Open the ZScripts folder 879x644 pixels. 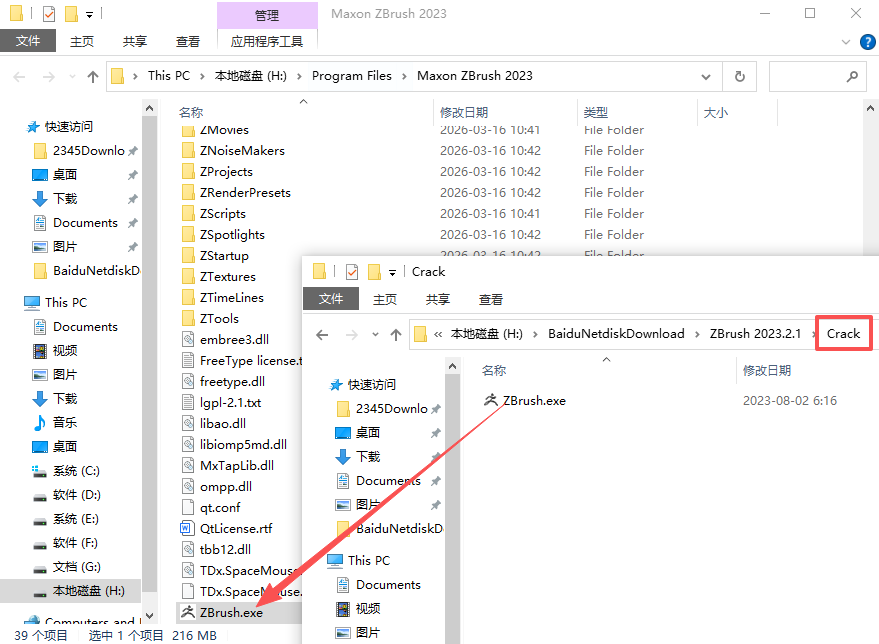[x=223, y=214]
